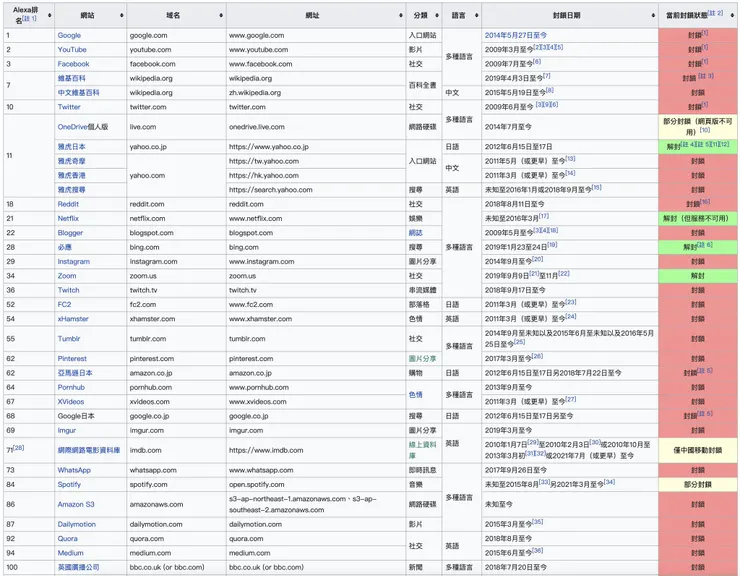Open the Quora link
This screenshot has width=740, height=576.
(67, 539)
